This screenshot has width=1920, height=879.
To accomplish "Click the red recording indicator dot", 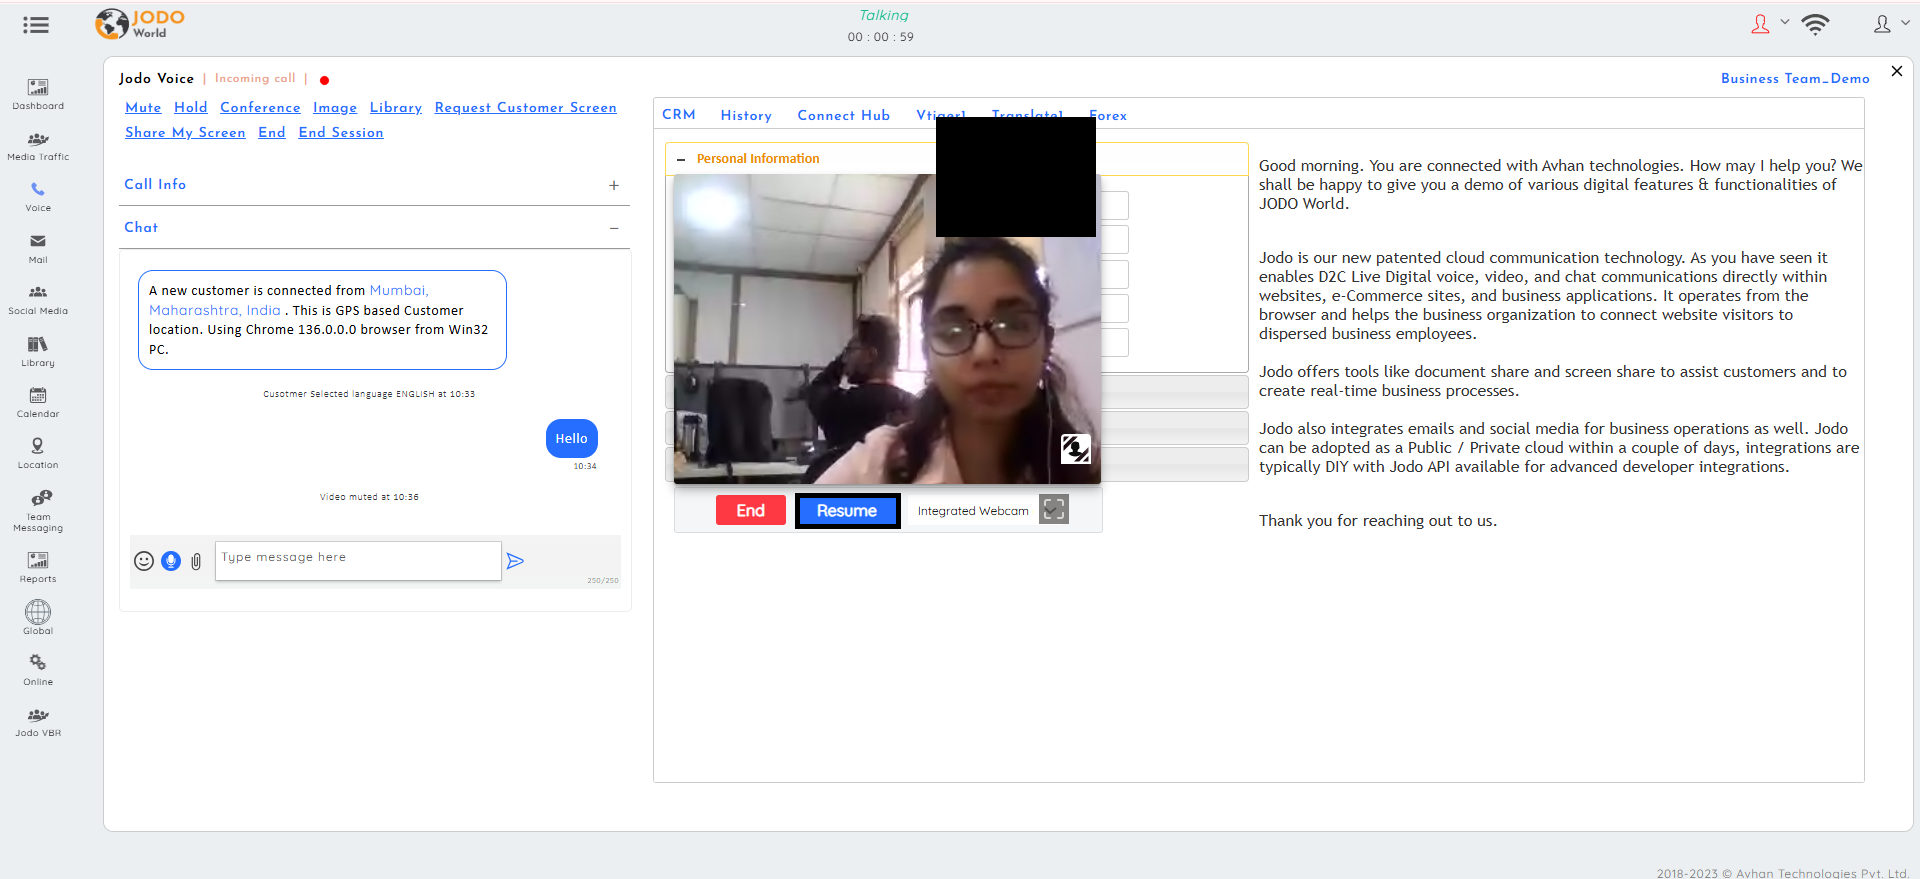I will point(324,80).
